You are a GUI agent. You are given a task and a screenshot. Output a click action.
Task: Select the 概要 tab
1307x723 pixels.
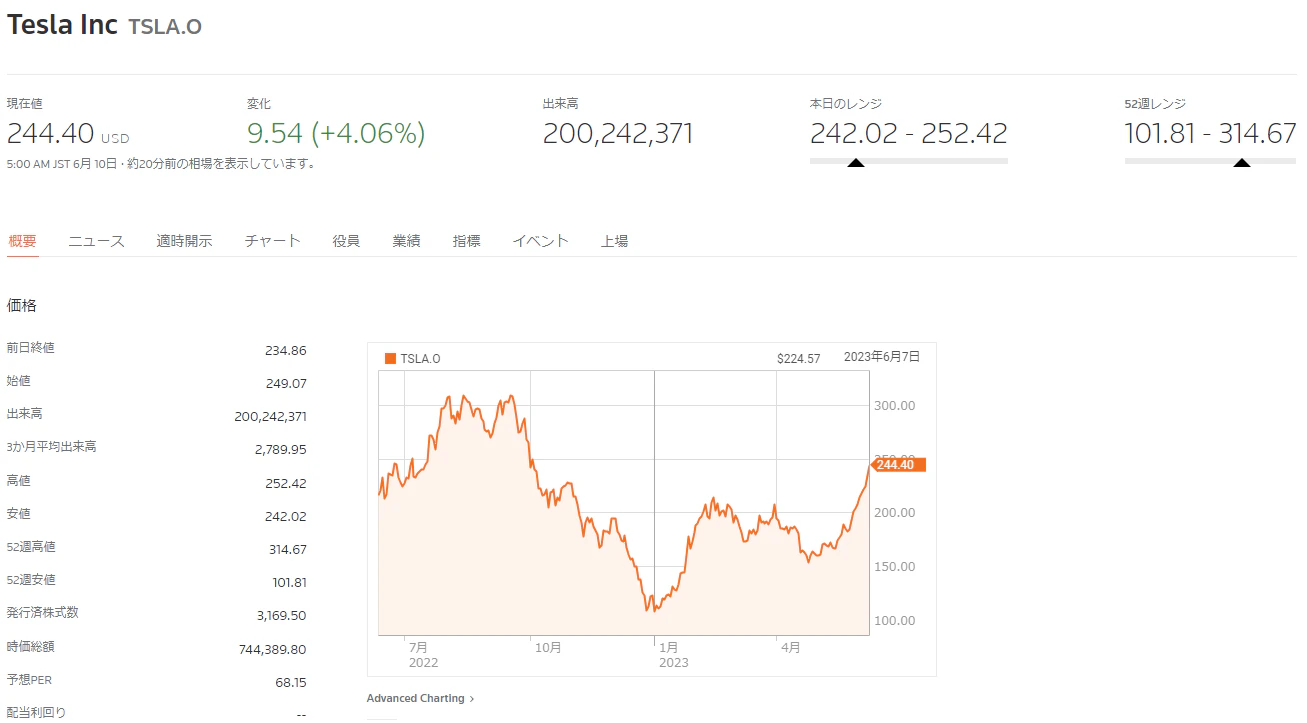pos(22,241)
